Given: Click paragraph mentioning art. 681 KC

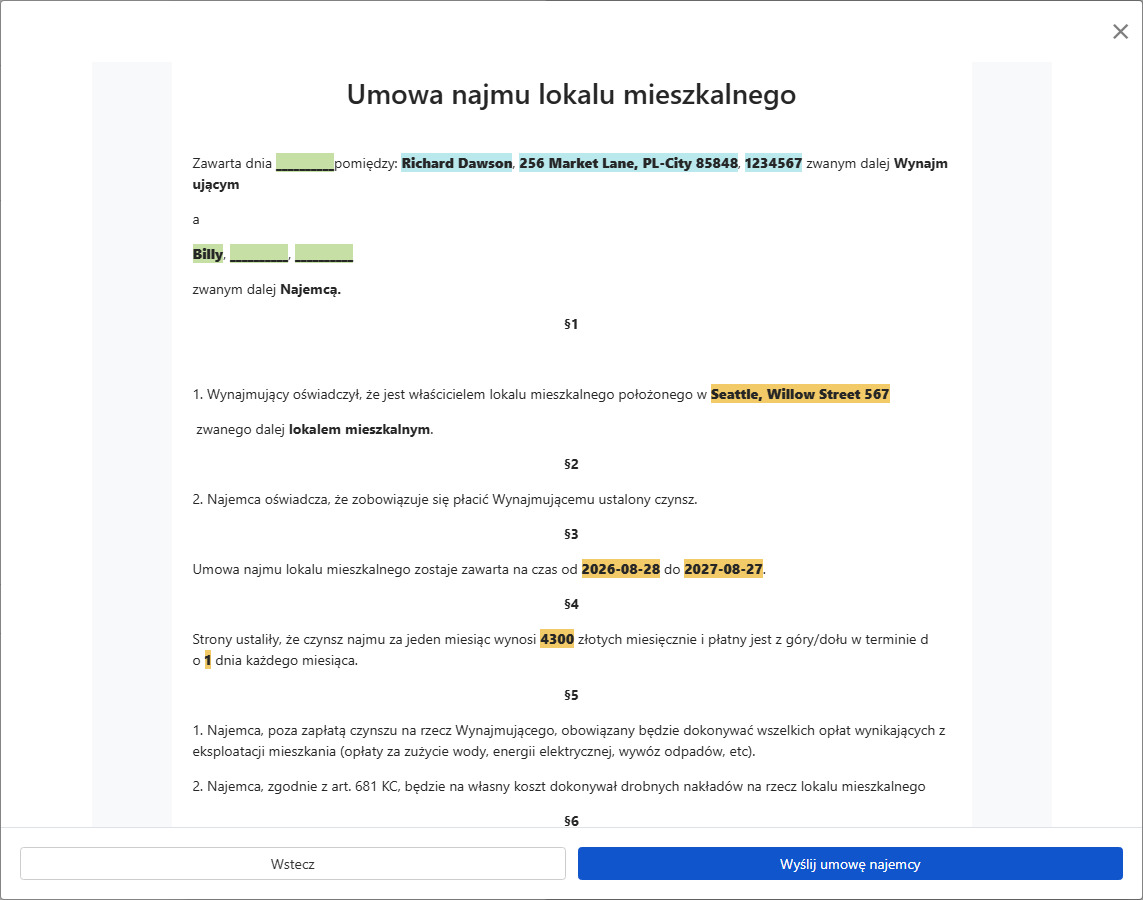Looking at the screenshot, I should 559,786.
